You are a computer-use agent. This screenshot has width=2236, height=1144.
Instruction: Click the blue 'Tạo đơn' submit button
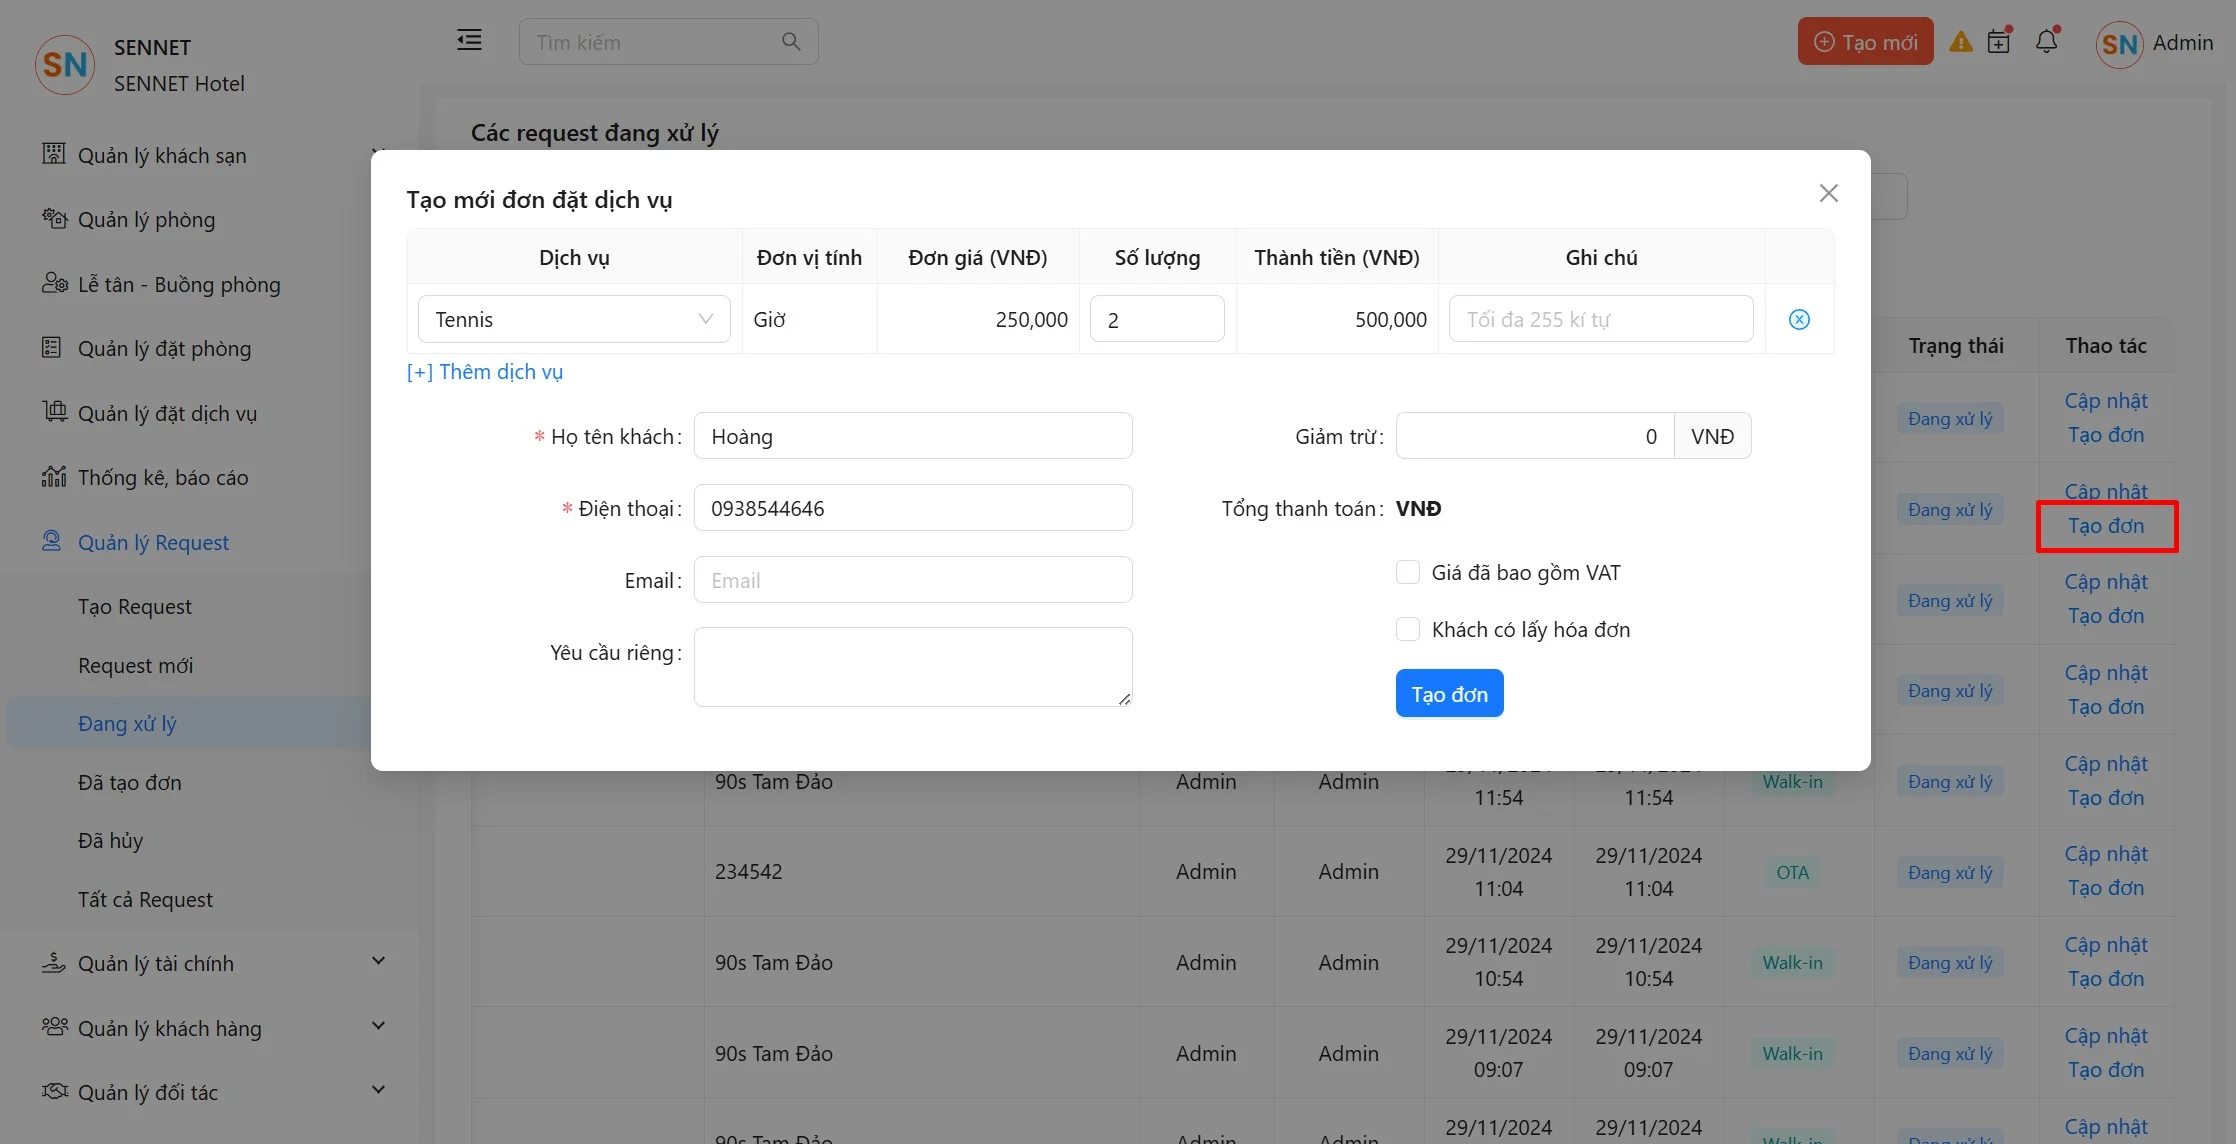[x=1449, y=694]
